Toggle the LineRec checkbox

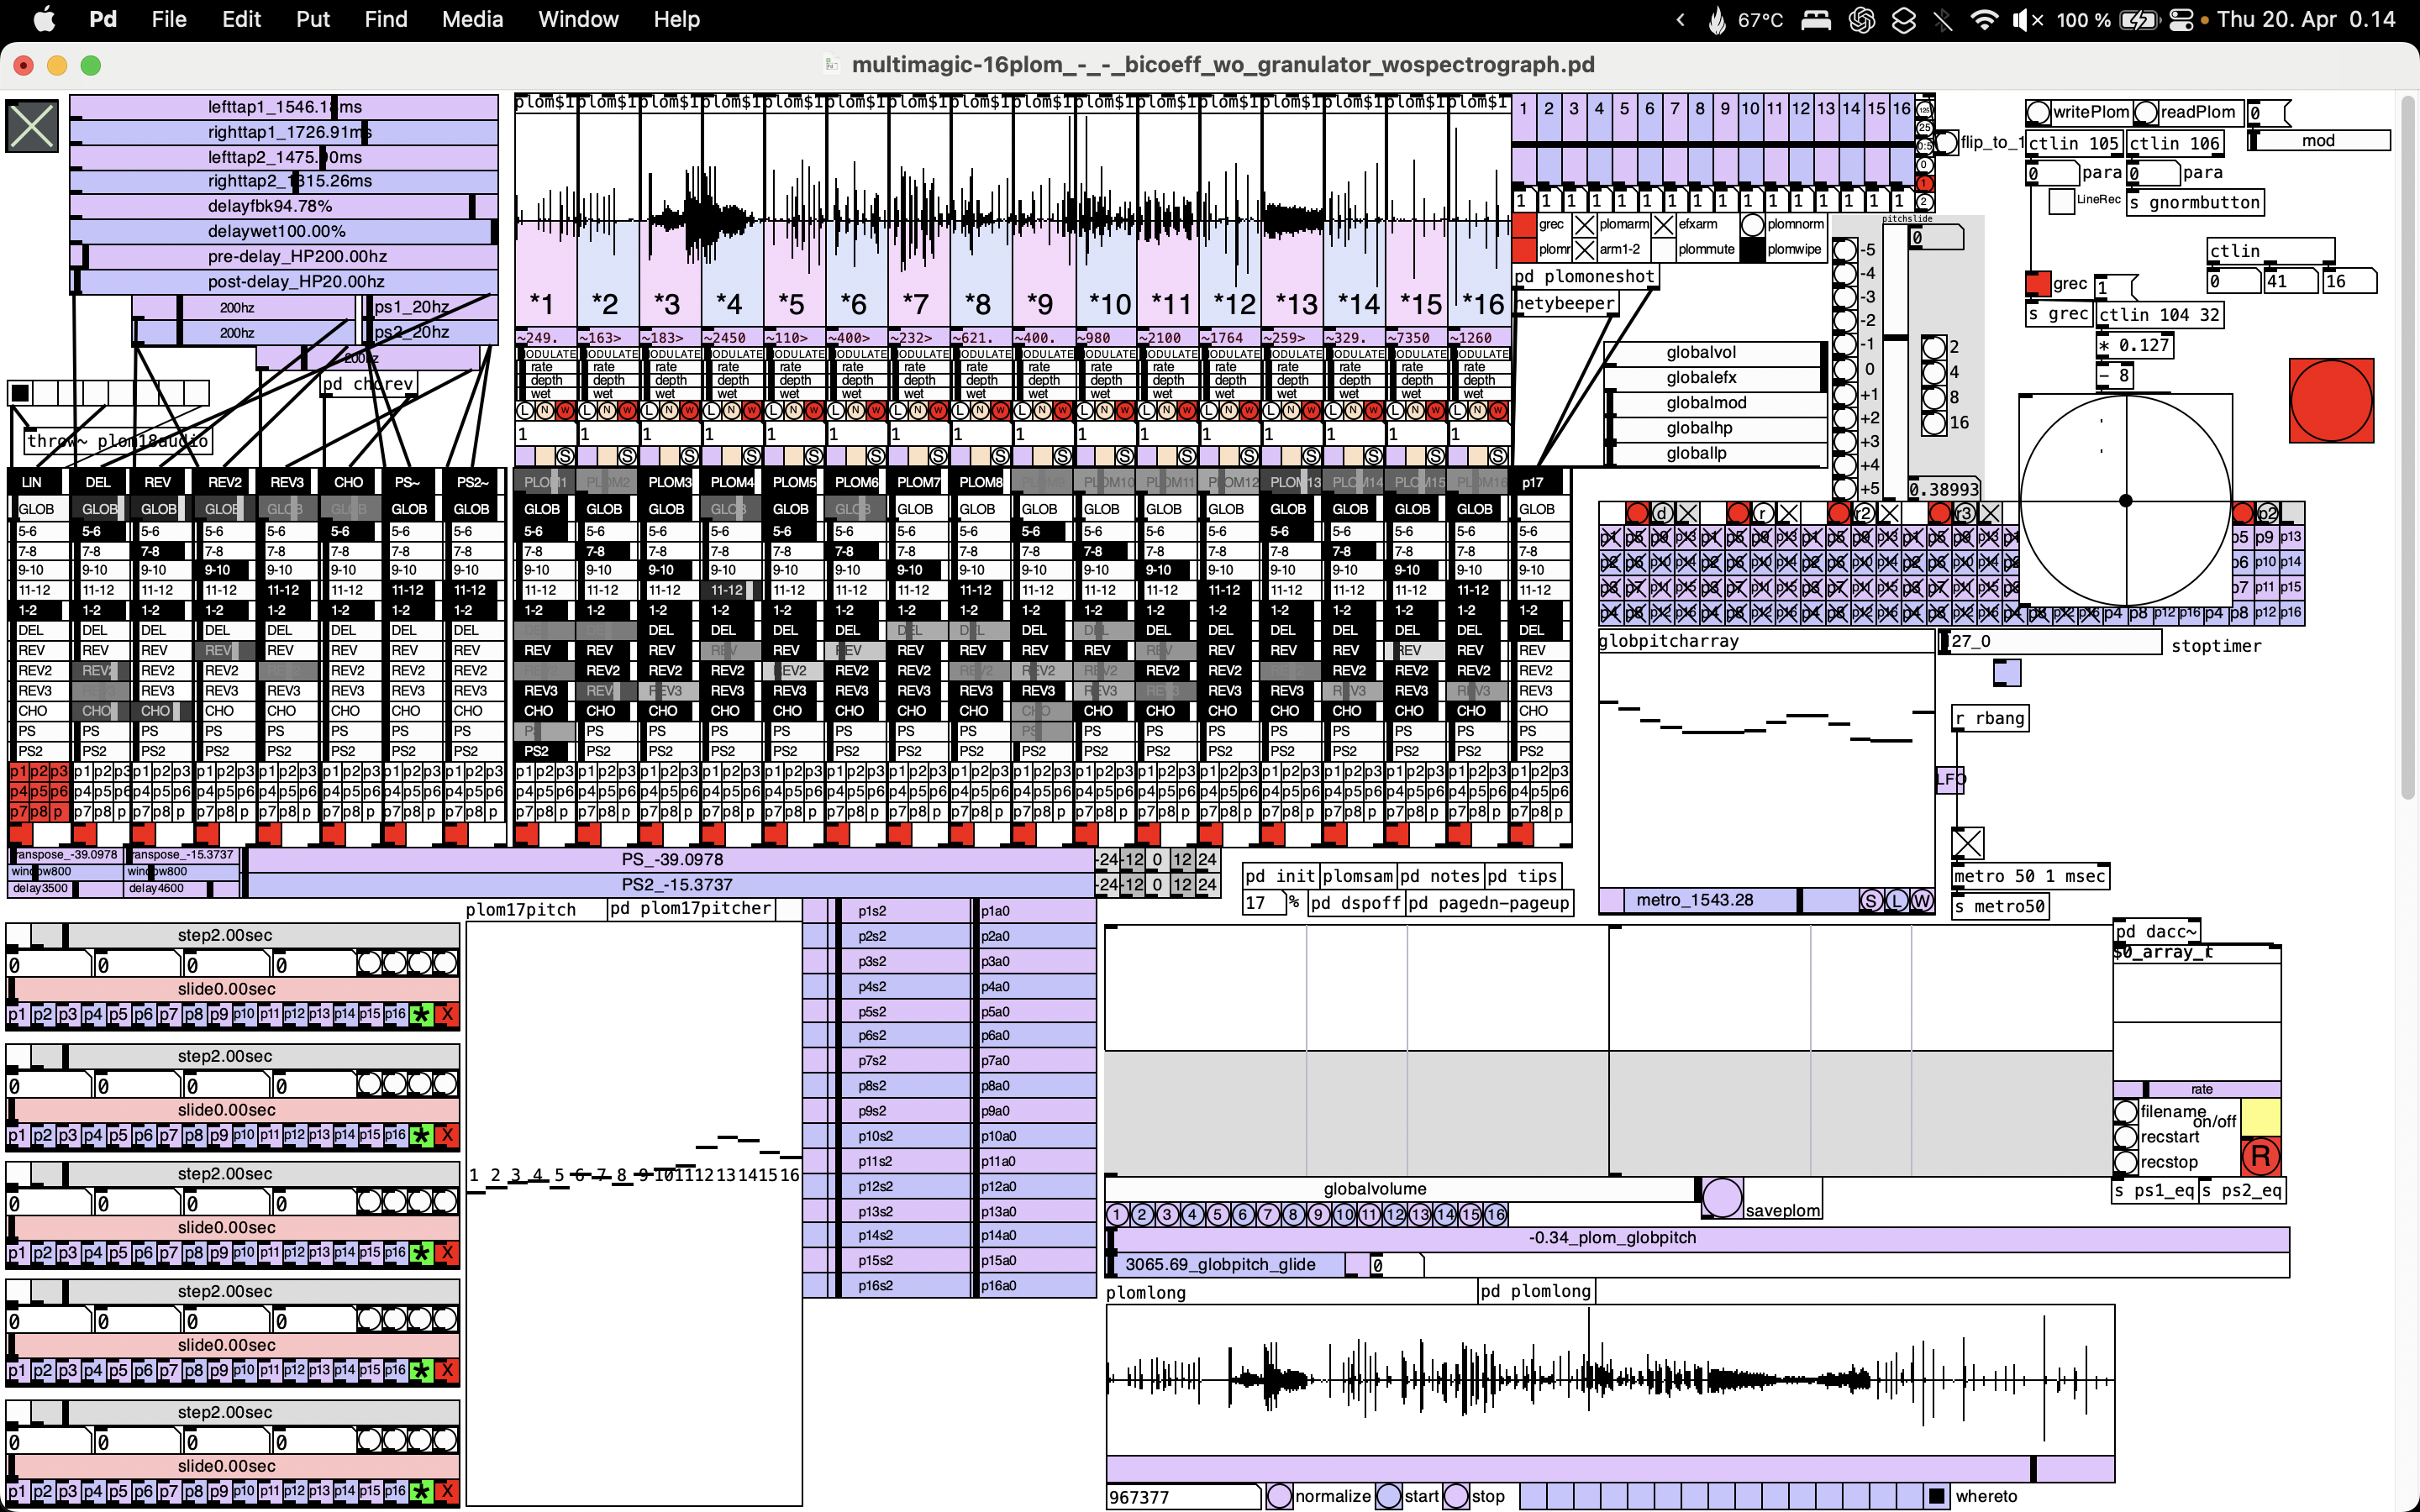pyautogui.click(x=2061, y=201)
